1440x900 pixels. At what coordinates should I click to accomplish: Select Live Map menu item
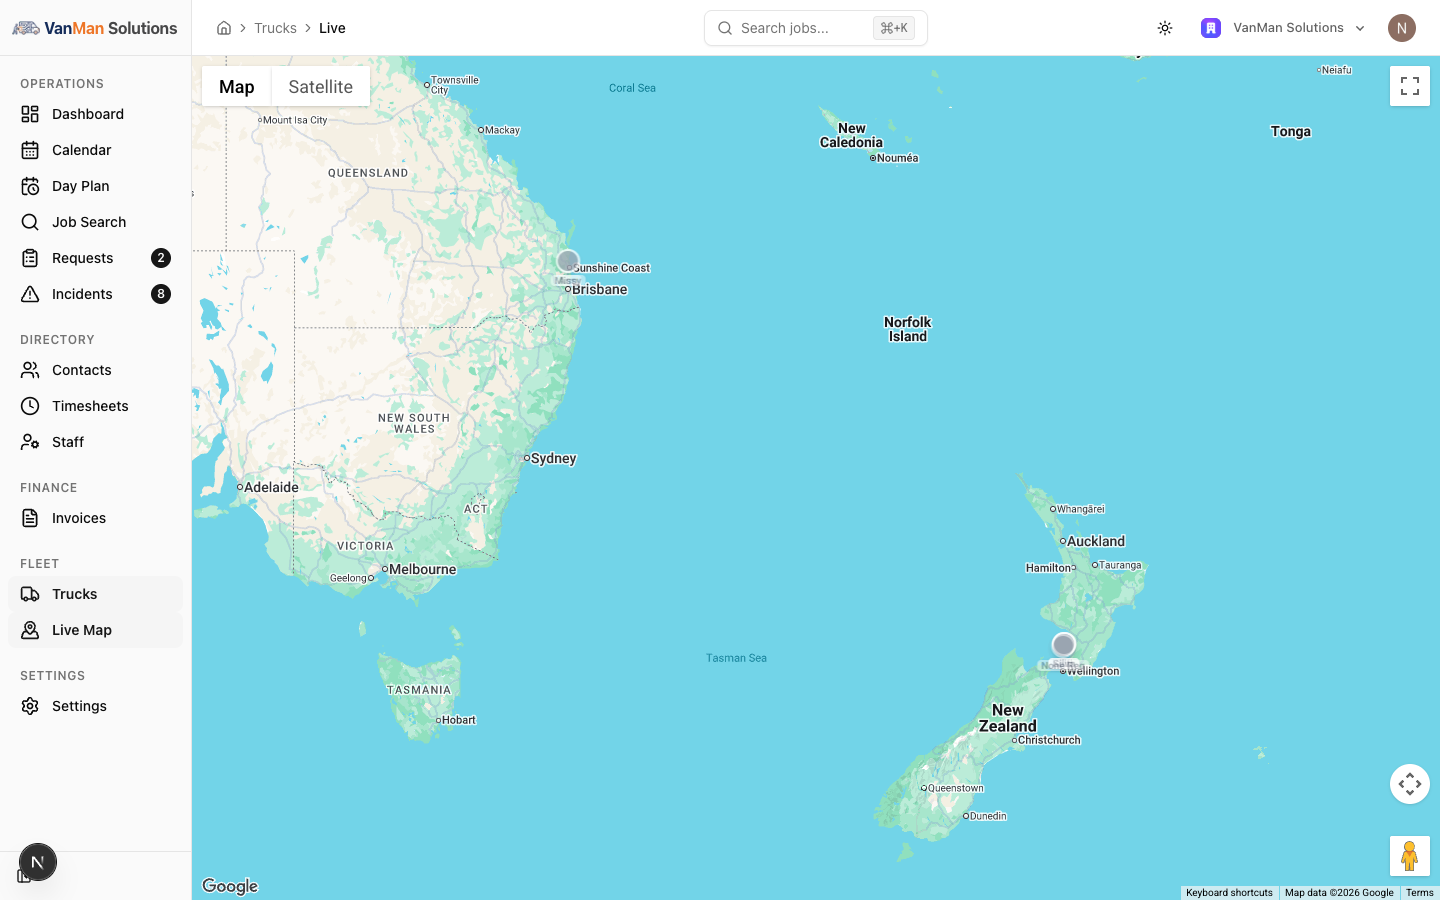coord(95,630)
